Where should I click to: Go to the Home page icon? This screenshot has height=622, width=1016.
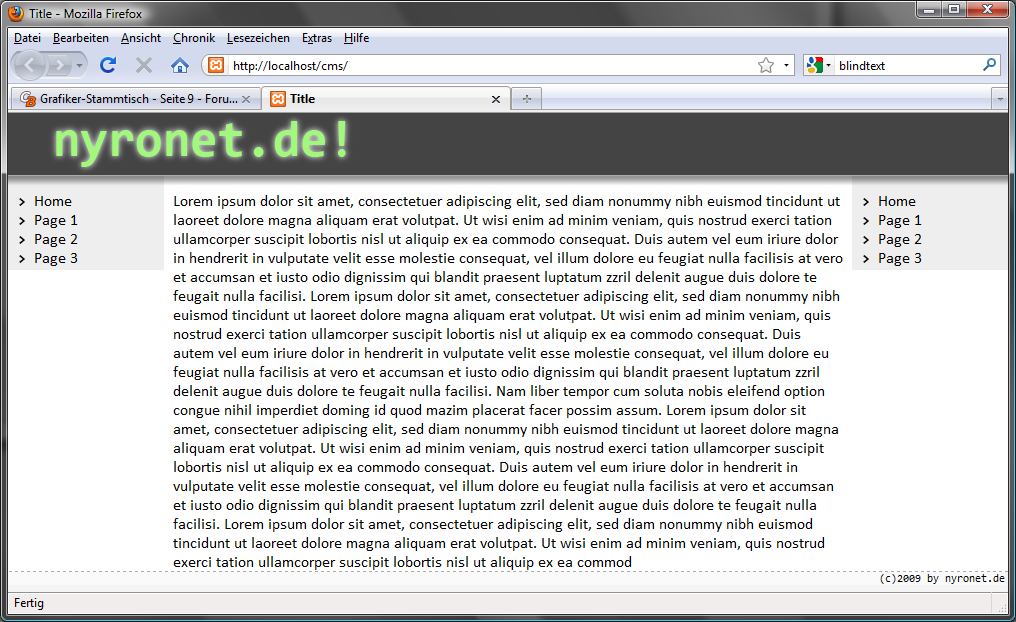(x=179, y=65)
